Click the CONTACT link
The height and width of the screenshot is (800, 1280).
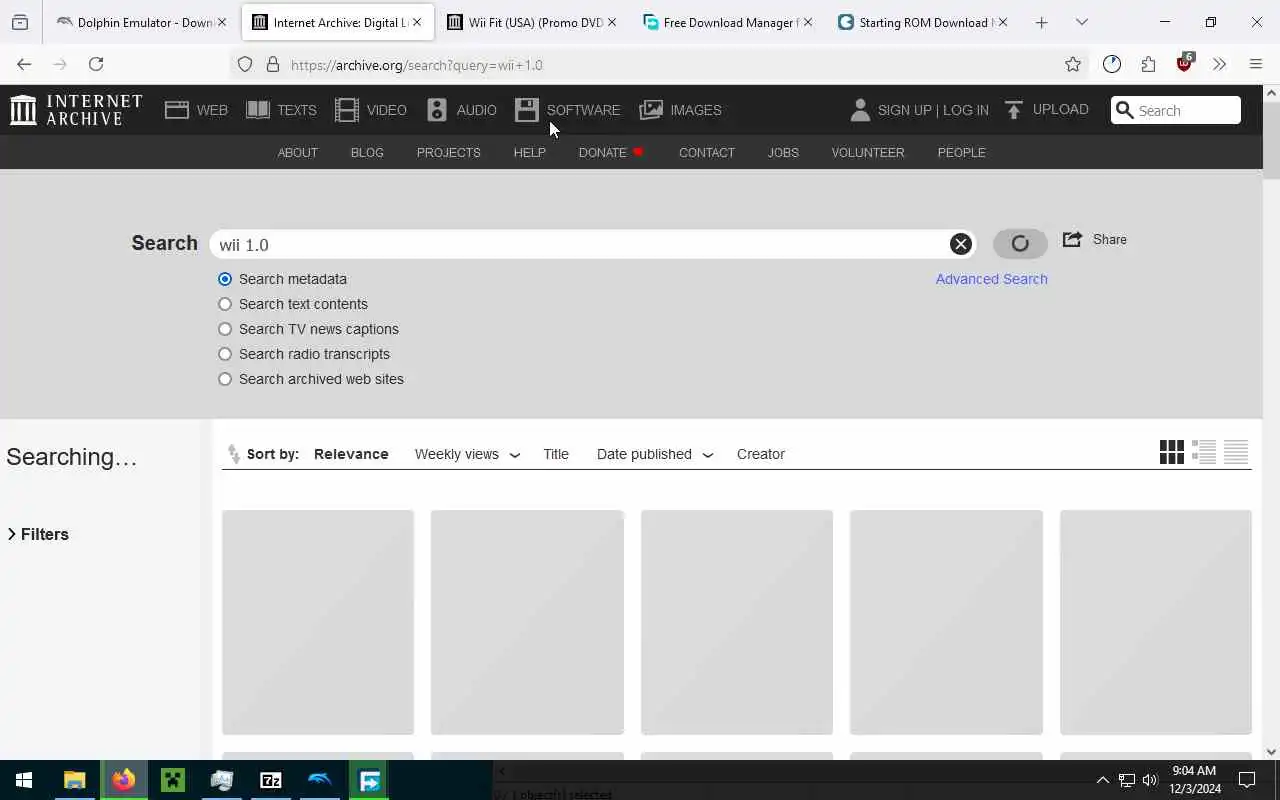coord(707,152)
